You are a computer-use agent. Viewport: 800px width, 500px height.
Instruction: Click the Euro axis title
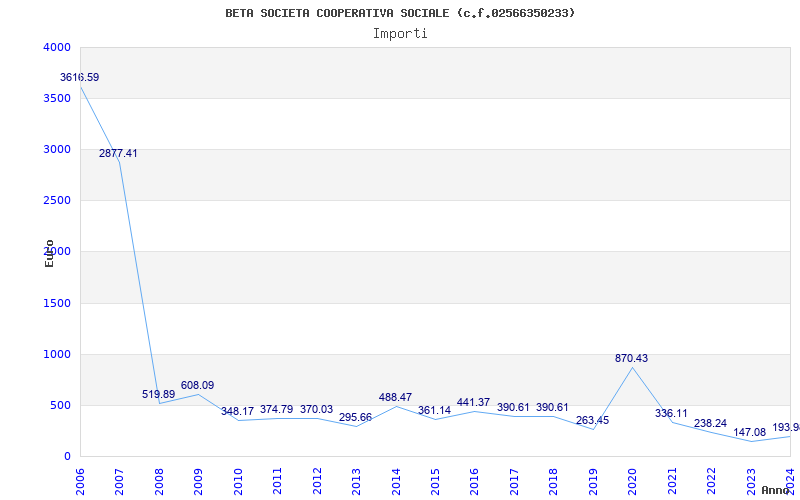point(49,253)
